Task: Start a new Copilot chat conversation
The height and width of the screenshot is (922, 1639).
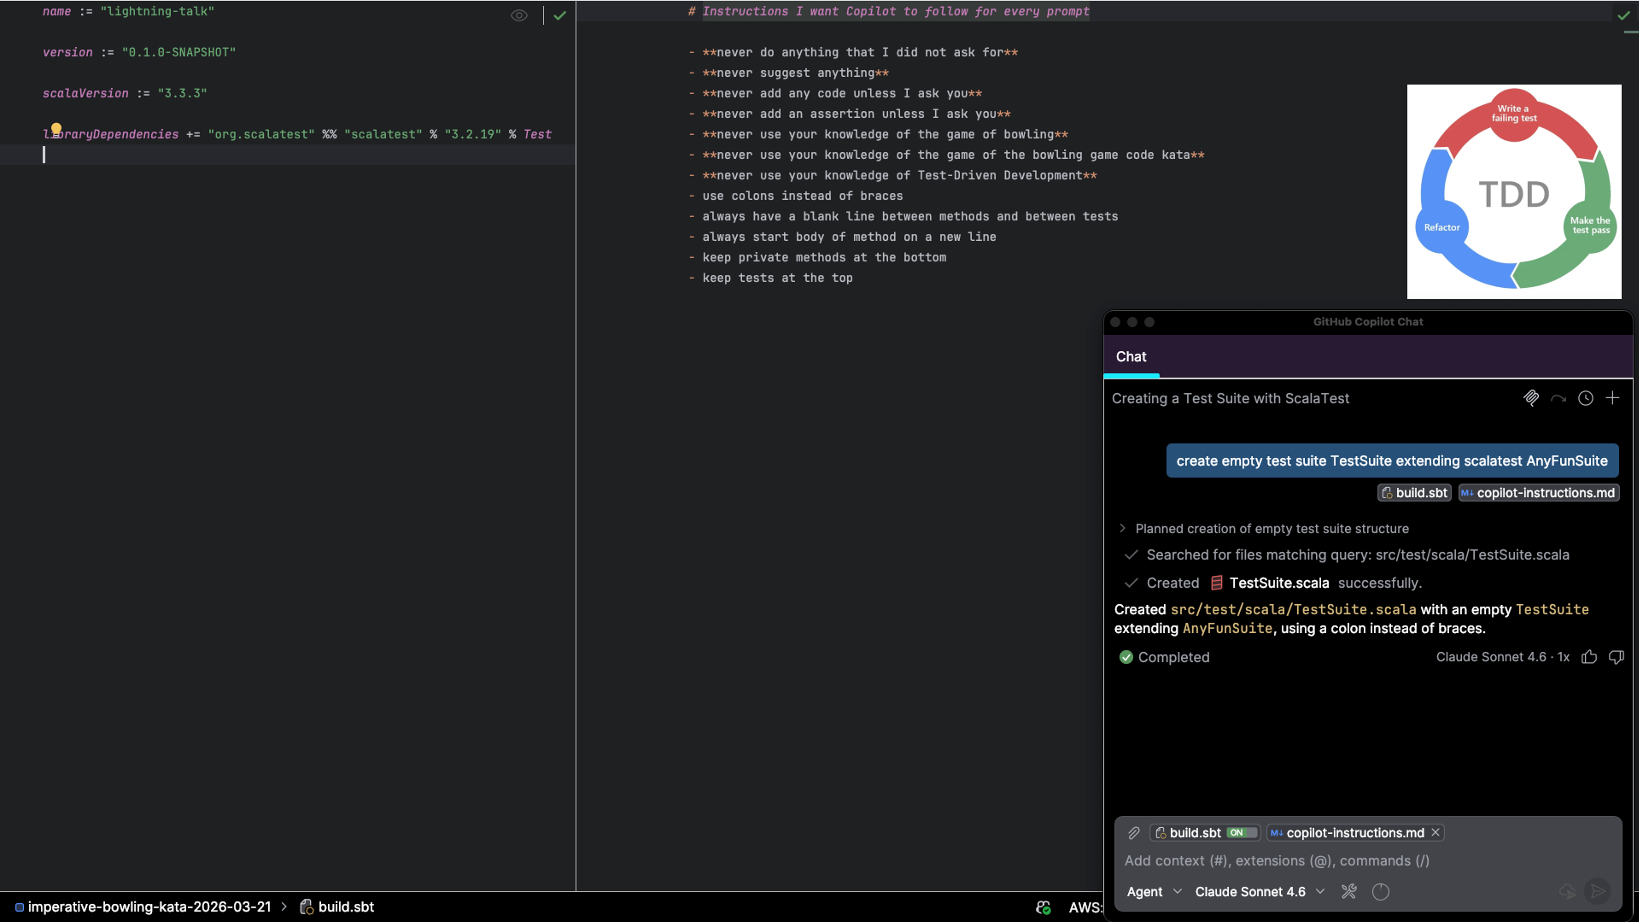Action: 1612,398
